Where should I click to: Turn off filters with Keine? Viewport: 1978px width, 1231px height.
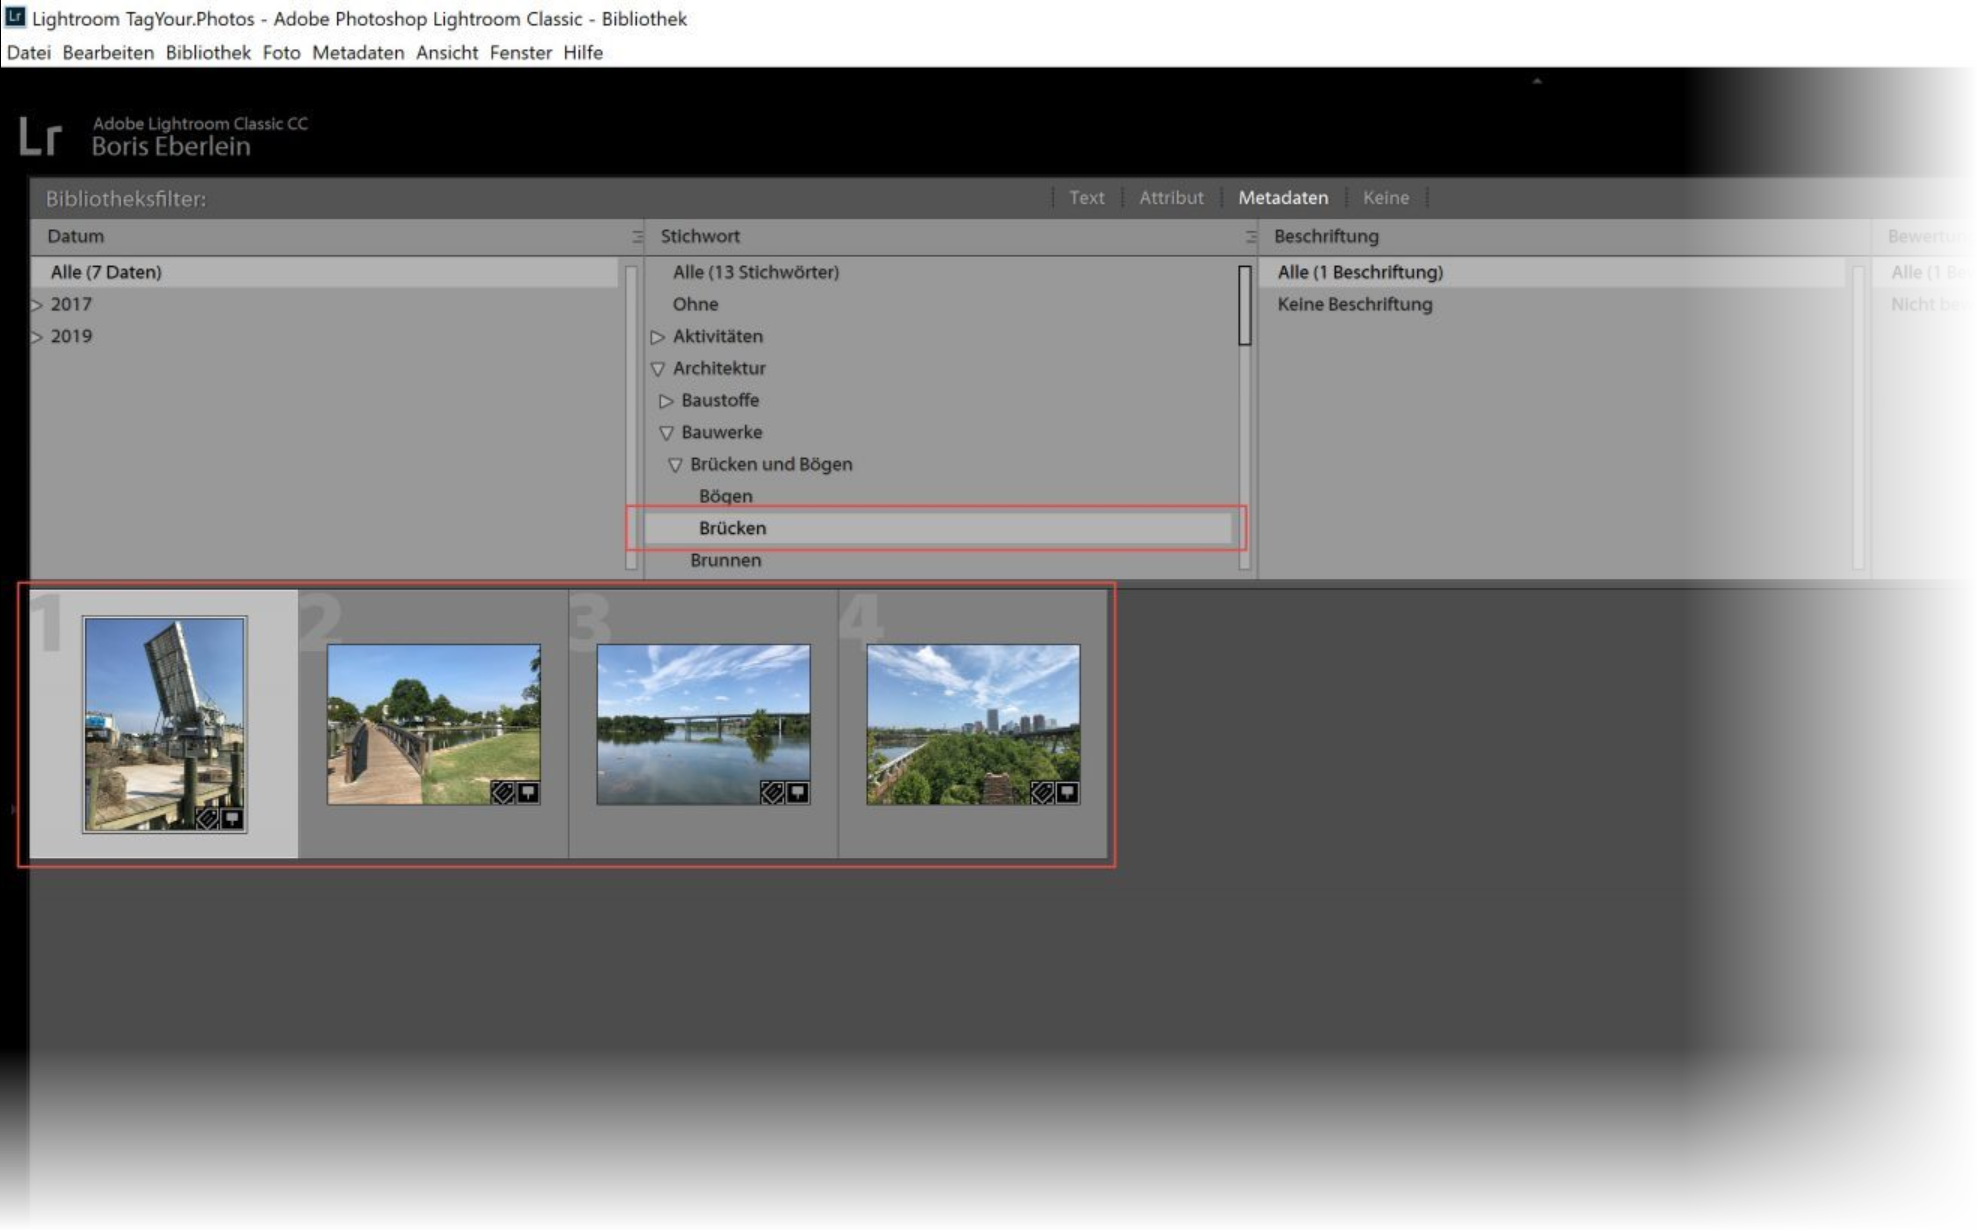tap(1385, 198)
